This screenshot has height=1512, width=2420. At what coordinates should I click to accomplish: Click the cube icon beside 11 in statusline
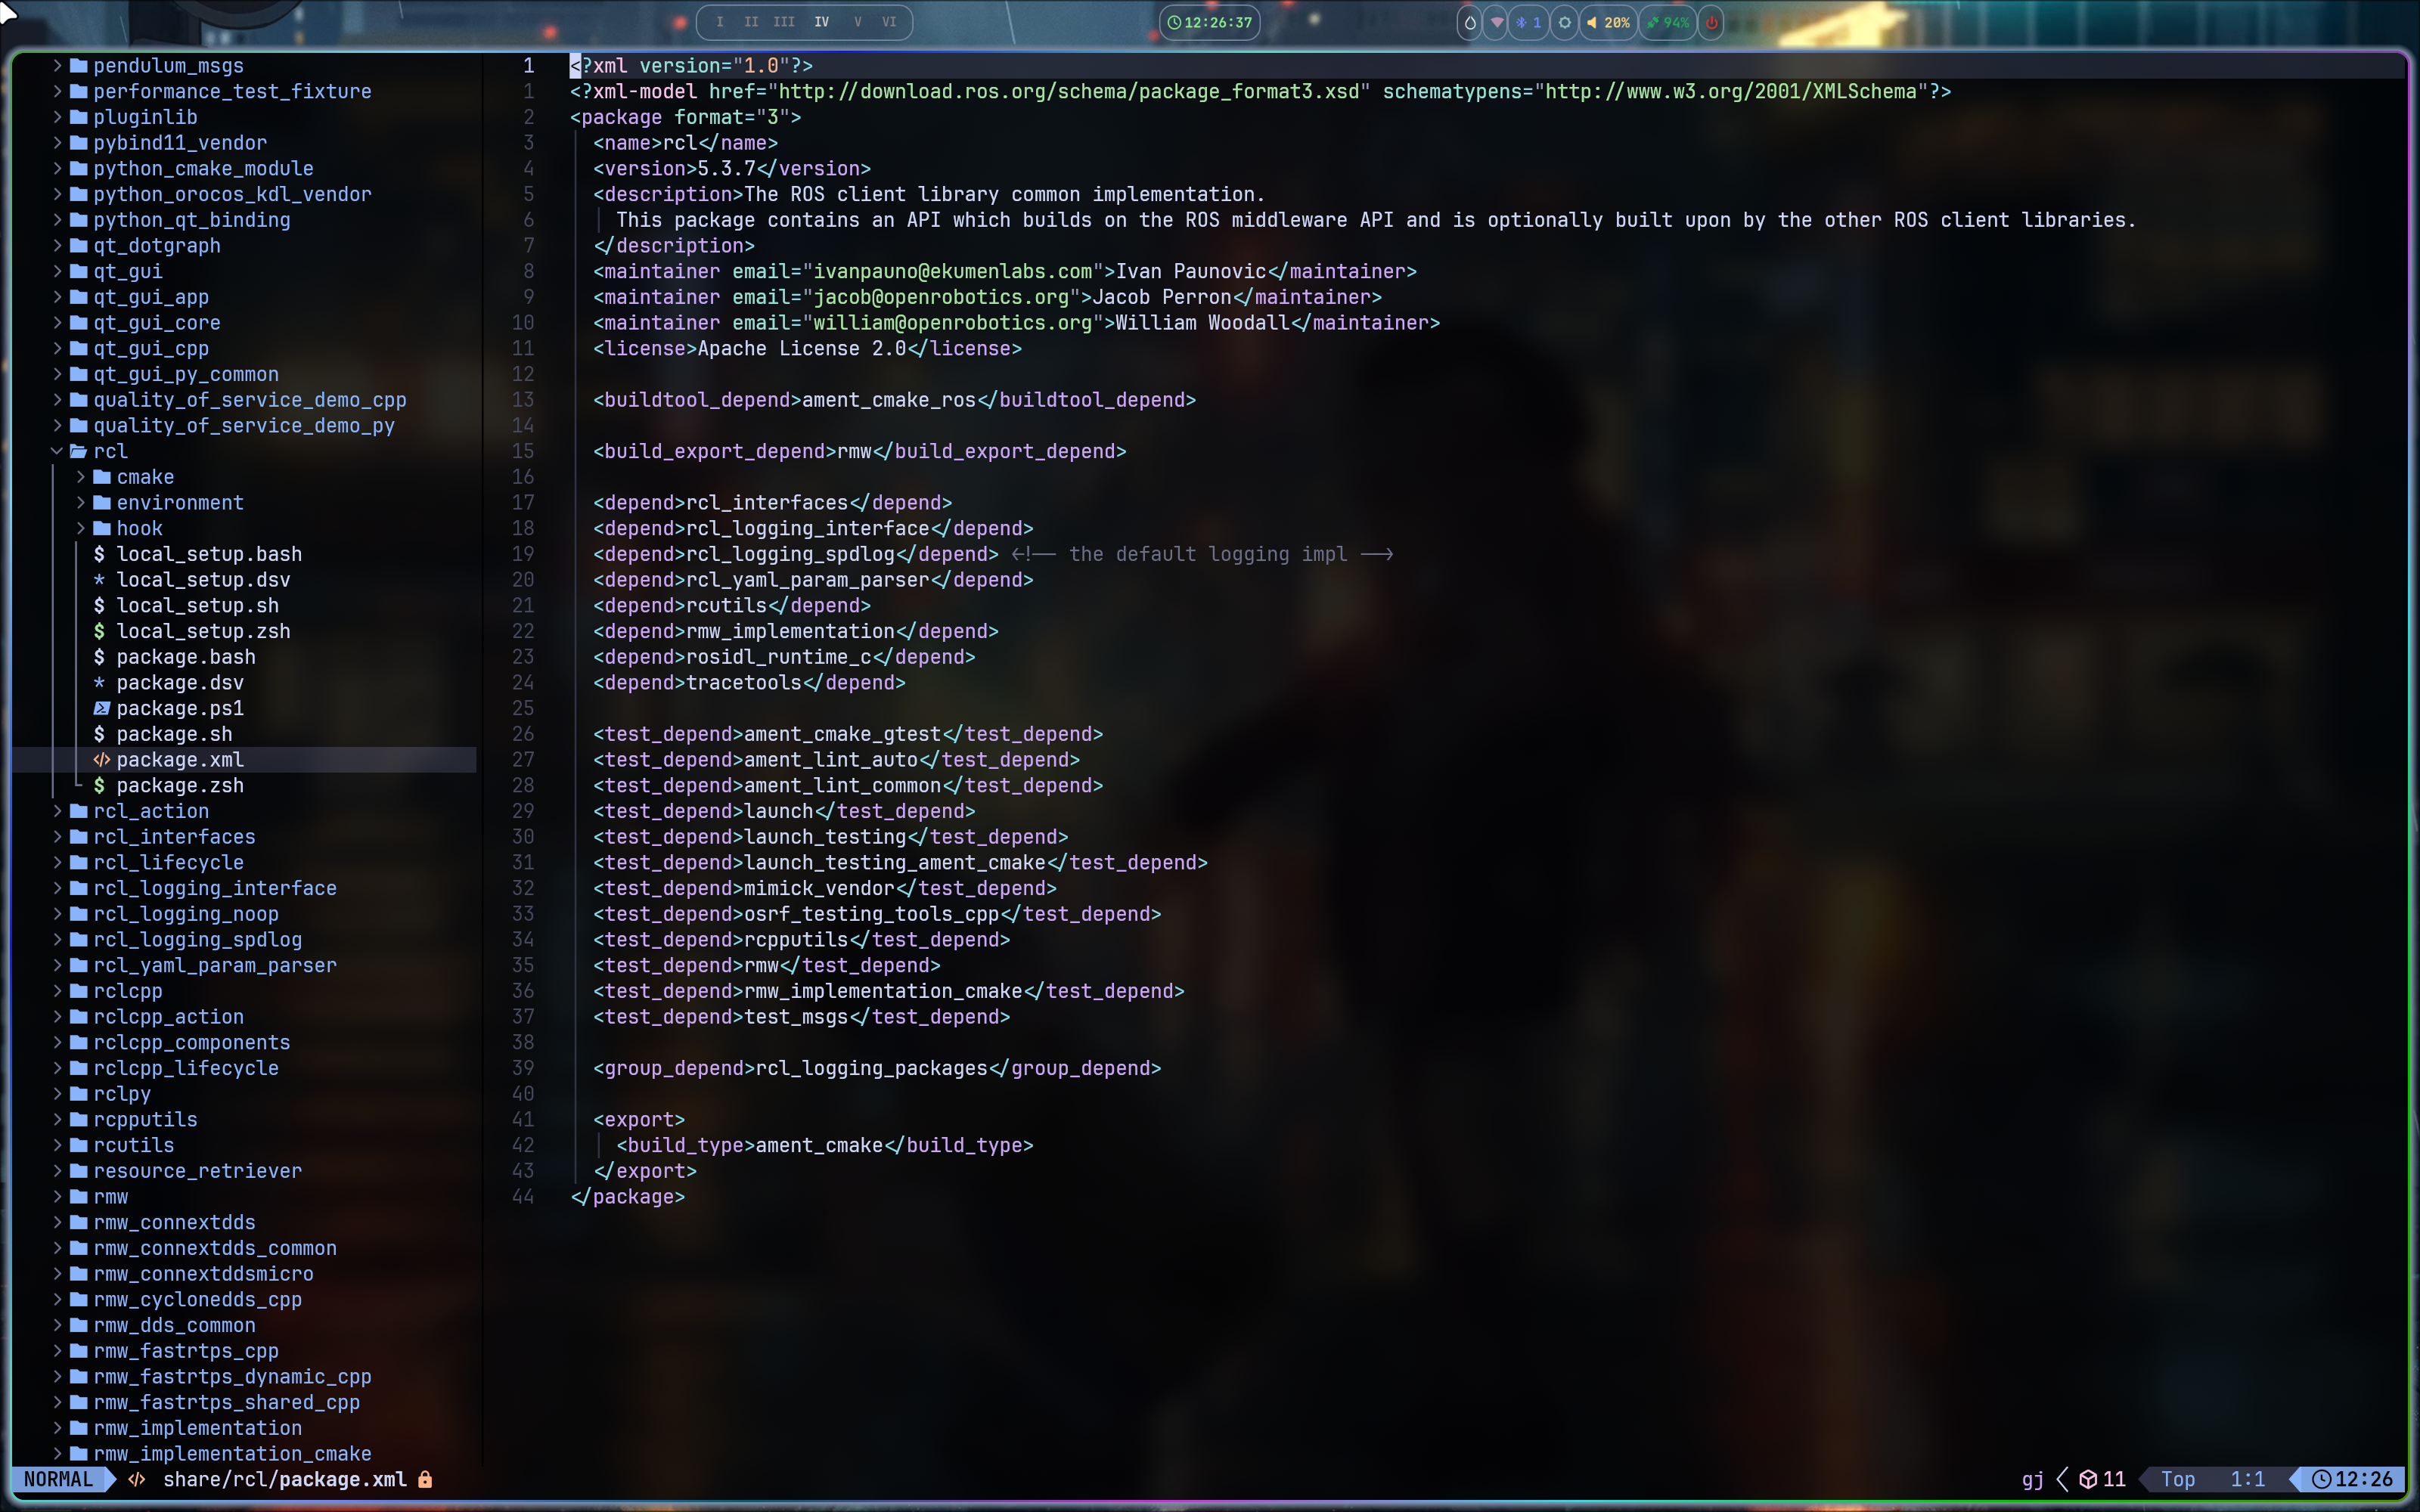click(x=2088, y=1479)
